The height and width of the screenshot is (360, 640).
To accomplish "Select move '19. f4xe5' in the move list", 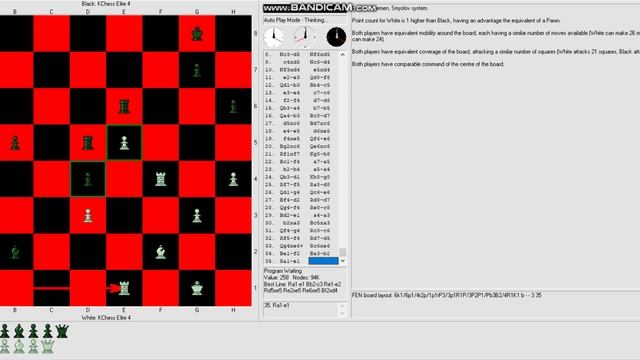I will click(x=291, y=139).
